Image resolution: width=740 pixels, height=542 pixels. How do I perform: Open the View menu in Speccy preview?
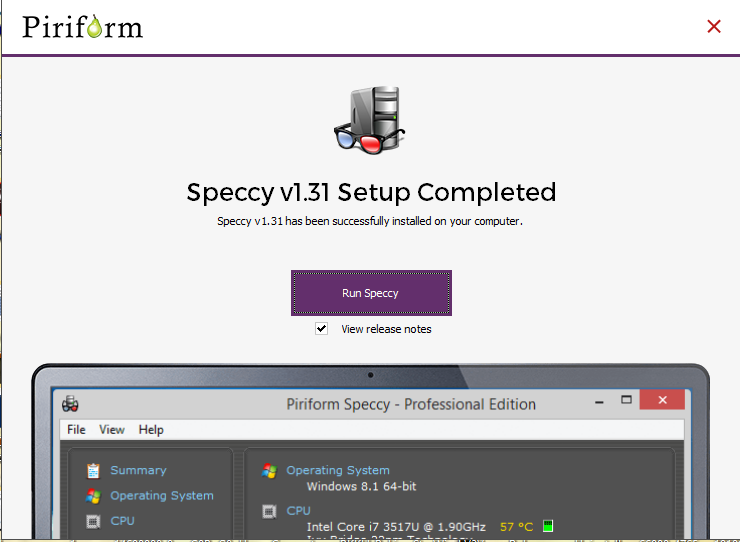(x=111, y=430)
